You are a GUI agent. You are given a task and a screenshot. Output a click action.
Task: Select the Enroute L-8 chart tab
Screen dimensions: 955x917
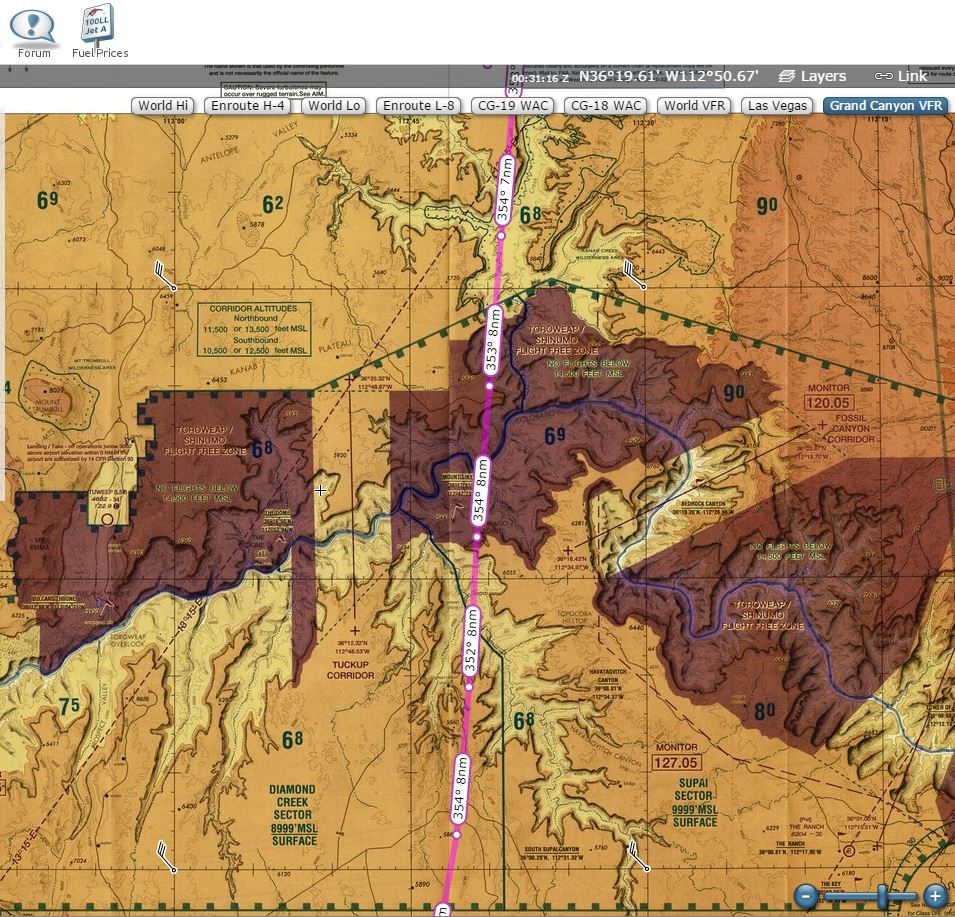418,105
